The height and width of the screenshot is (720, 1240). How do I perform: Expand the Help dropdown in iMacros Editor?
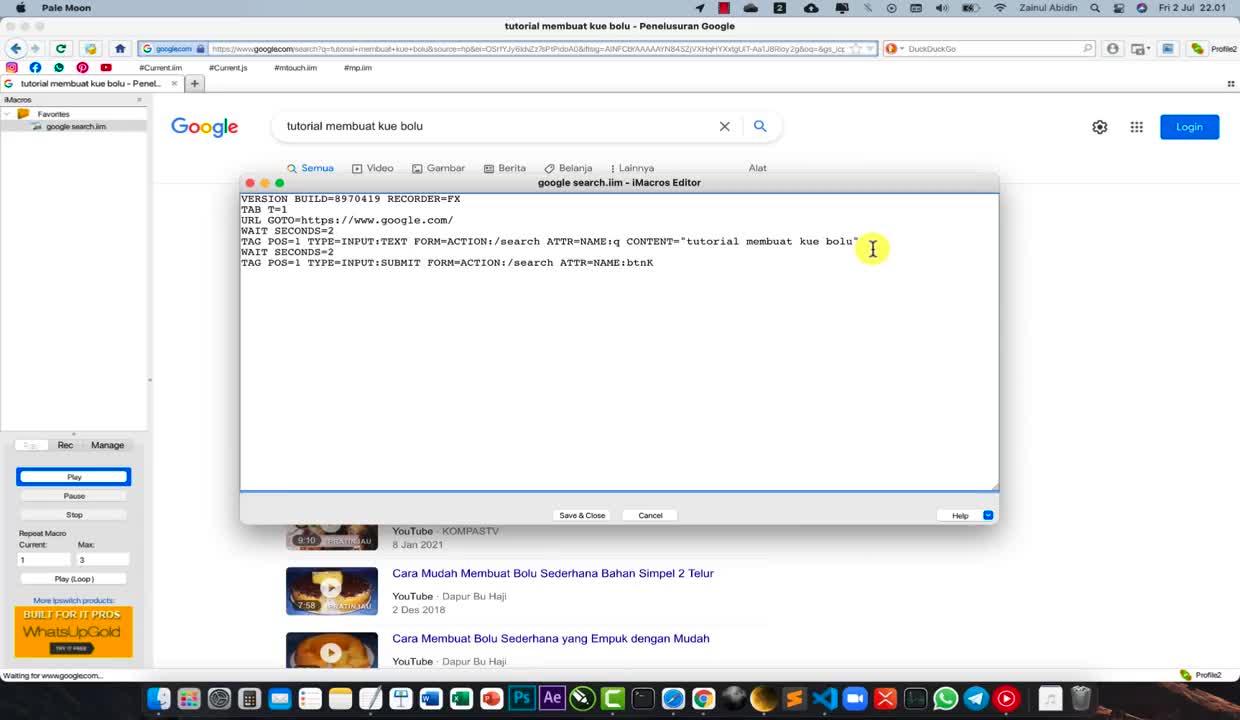pos(988,515)
